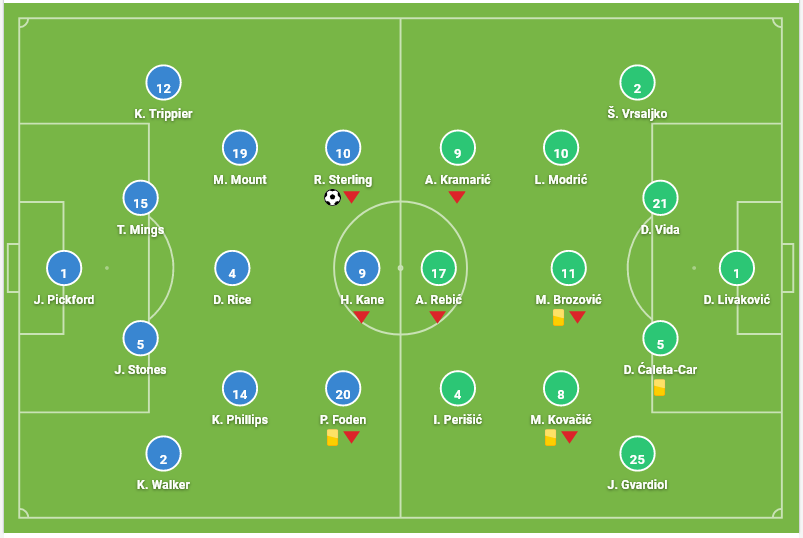This screenshot has height=538, width=803.
Task: Click the substitution arrow under P. Foden
Action: (351, 437)
